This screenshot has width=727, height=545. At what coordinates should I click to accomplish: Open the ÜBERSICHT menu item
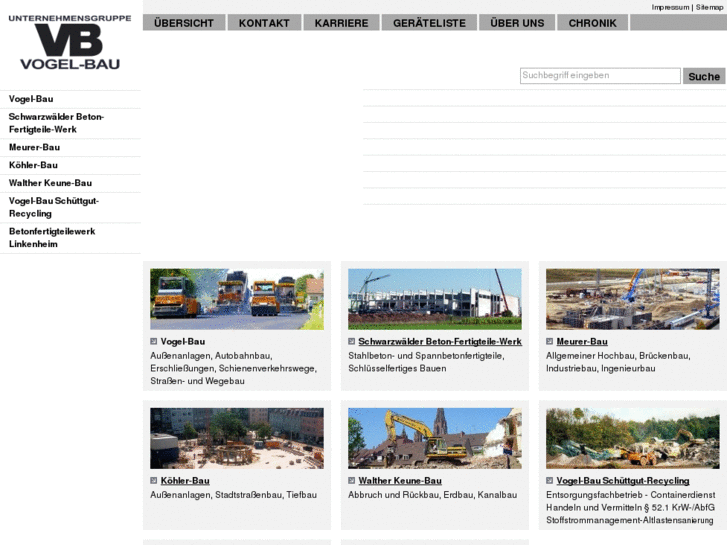[x=184, y=23]
